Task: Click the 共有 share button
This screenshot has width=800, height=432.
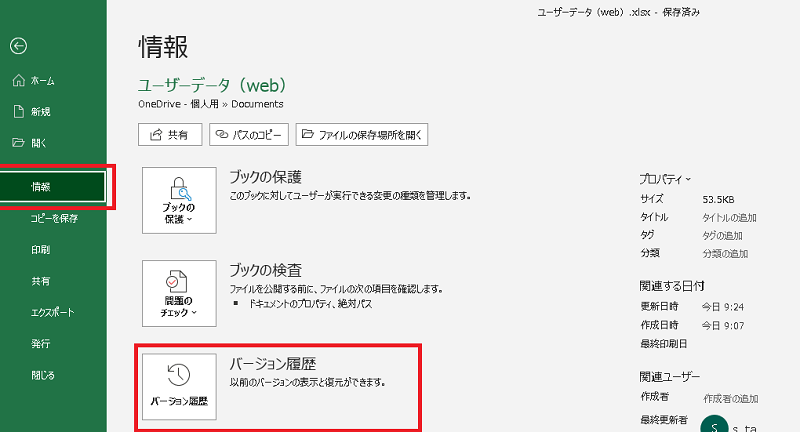Action: [x=170, y=134]
